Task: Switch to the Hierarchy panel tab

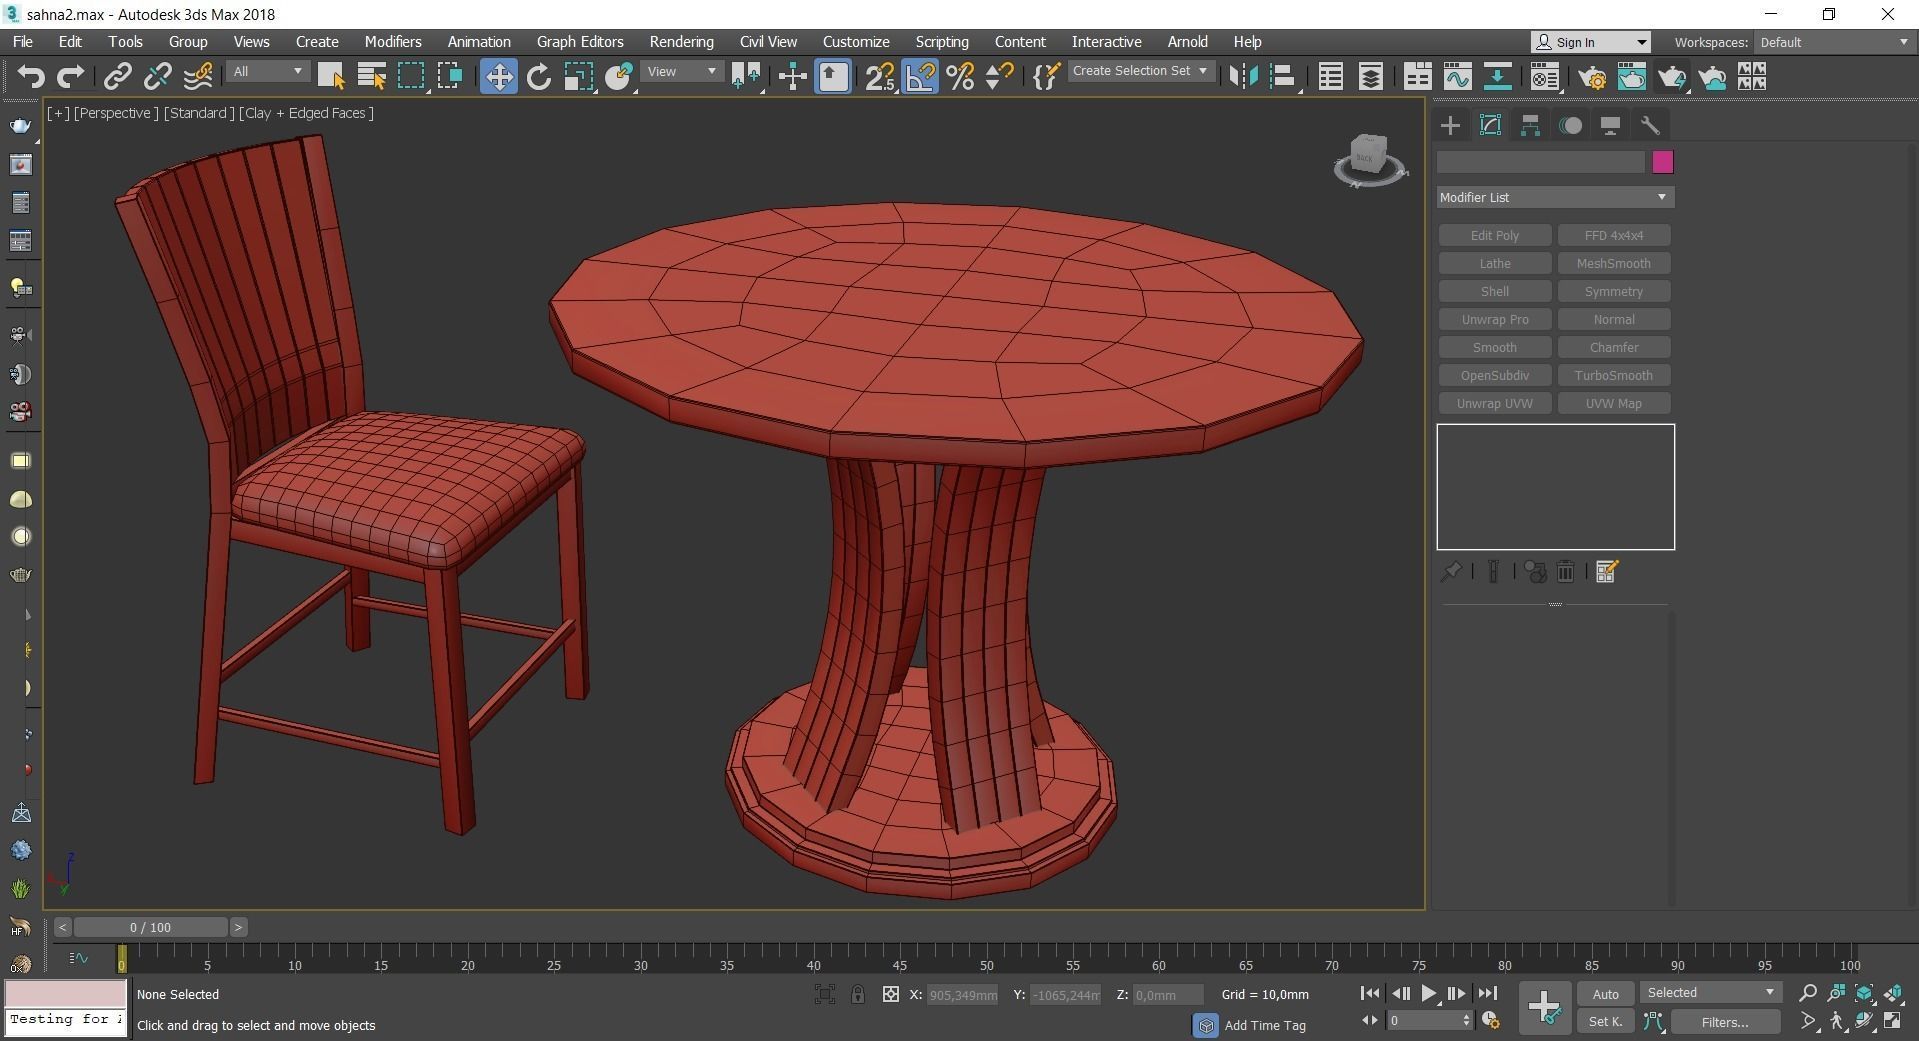Action: 1530,125
